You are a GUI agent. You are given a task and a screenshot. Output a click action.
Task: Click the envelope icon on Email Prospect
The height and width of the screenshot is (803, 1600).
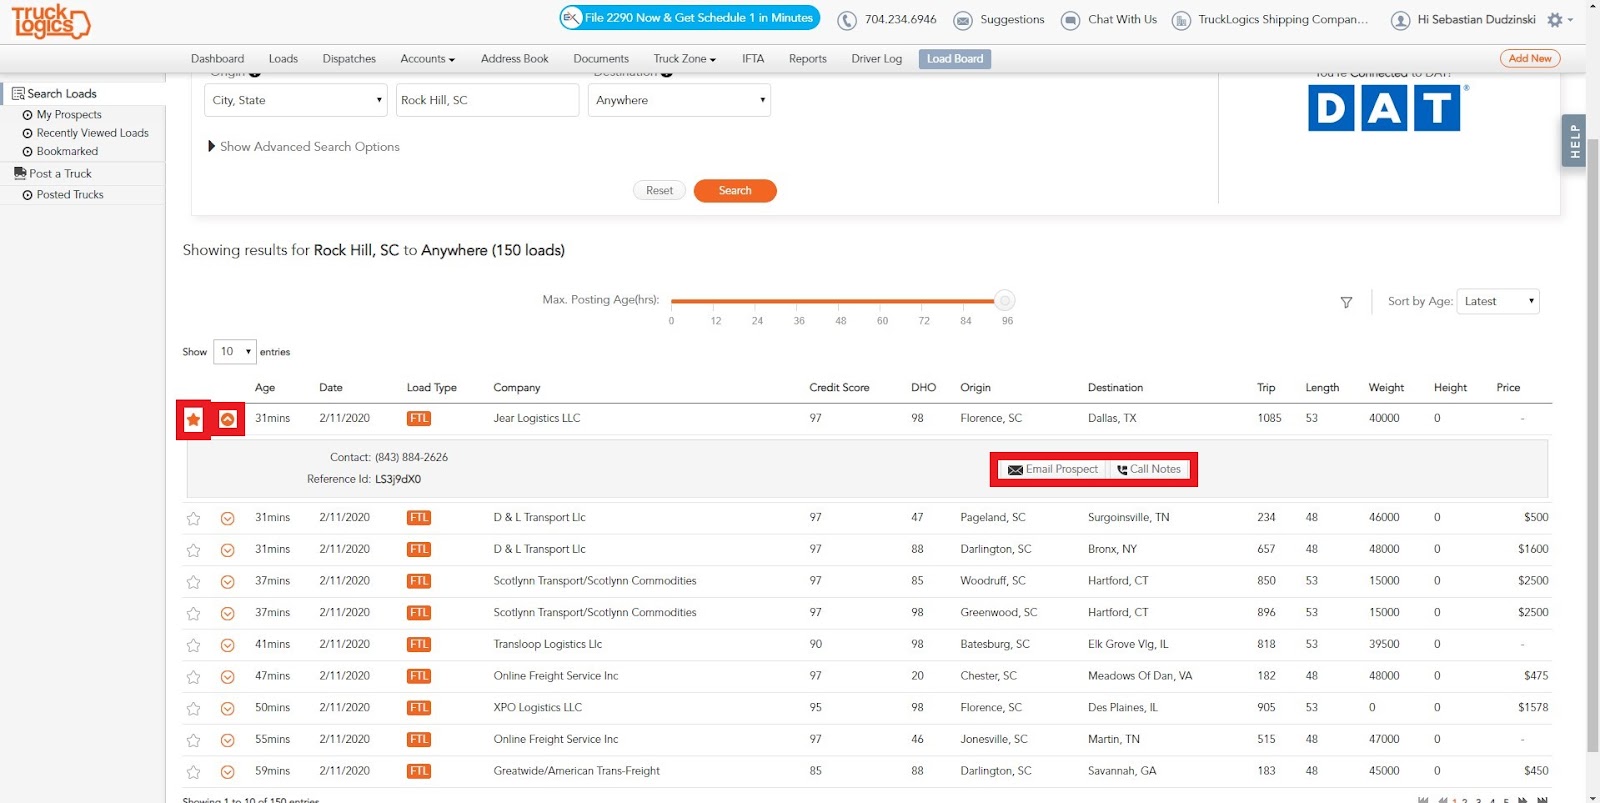1015,470
